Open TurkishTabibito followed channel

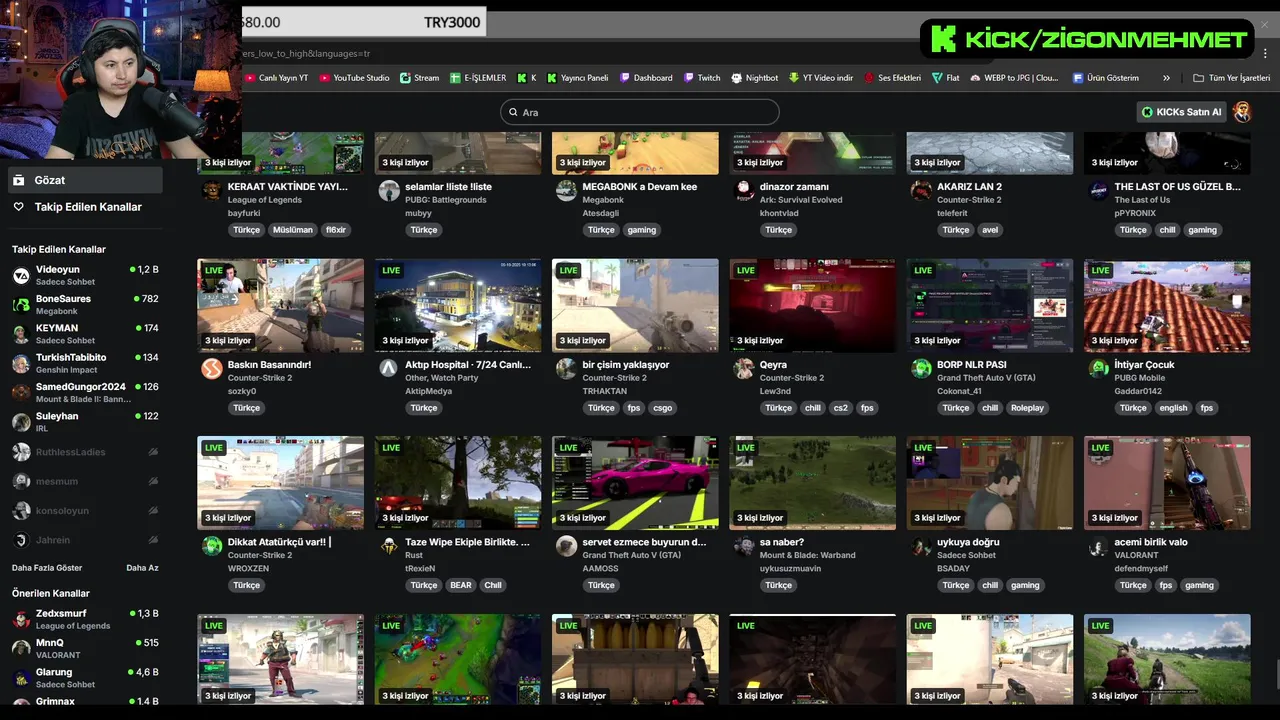point(85,363)
